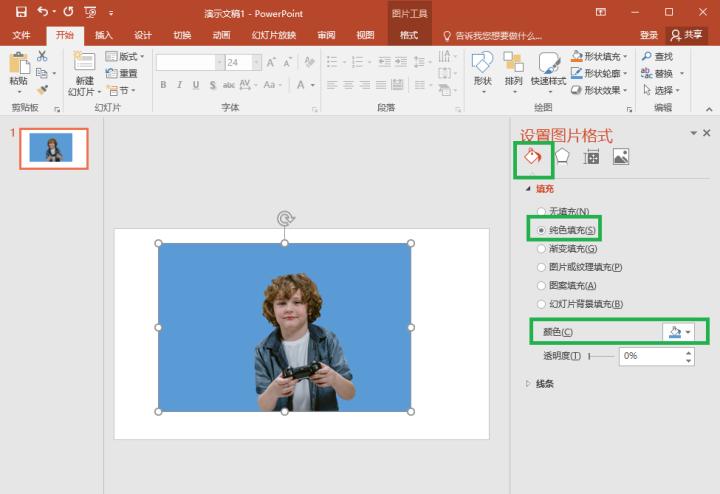Decrease font size with the small A icon

287,62
